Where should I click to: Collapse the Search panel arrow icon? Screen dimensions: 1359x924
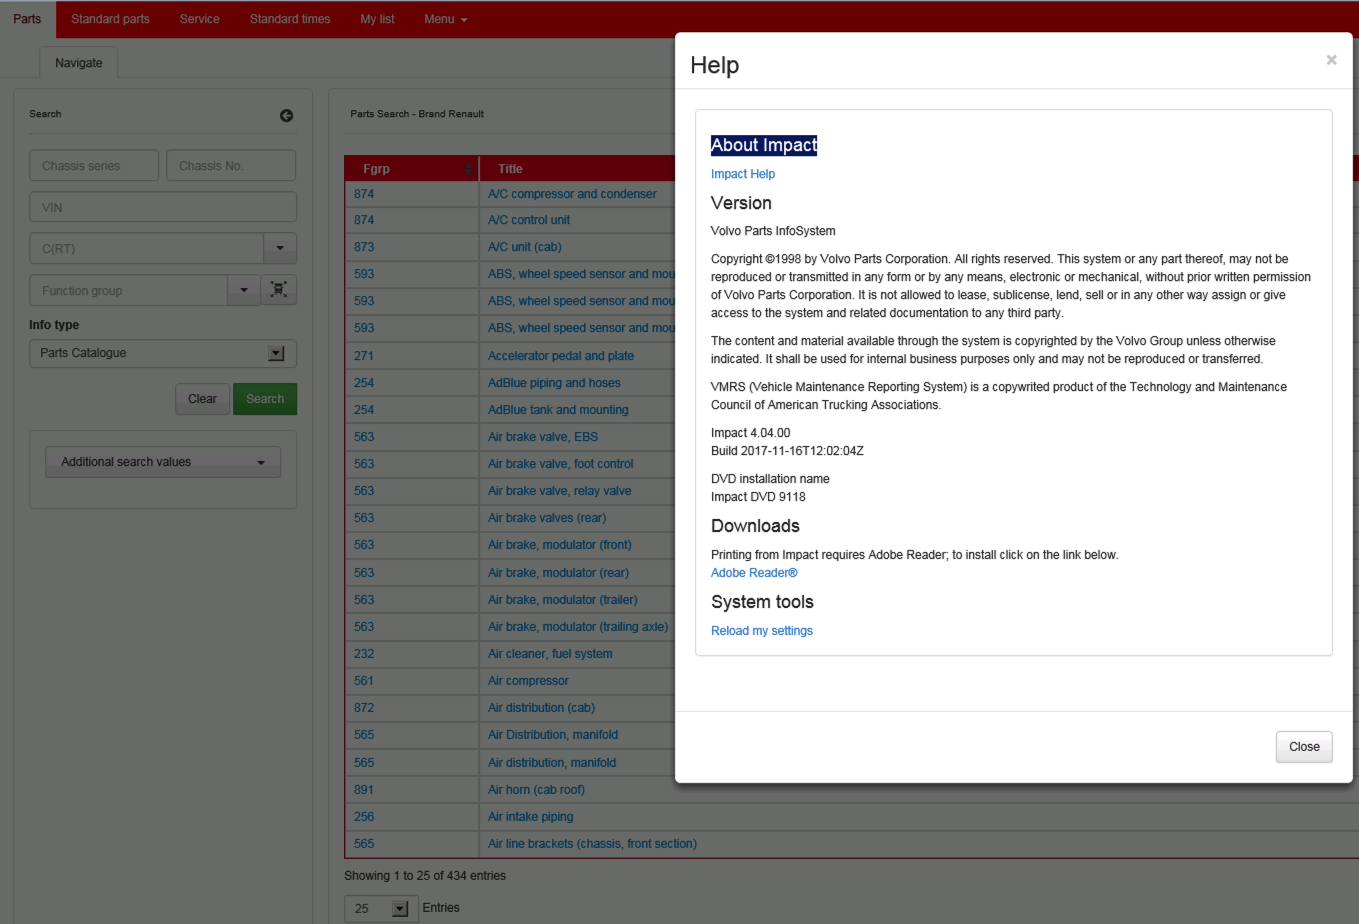point(286,115)
